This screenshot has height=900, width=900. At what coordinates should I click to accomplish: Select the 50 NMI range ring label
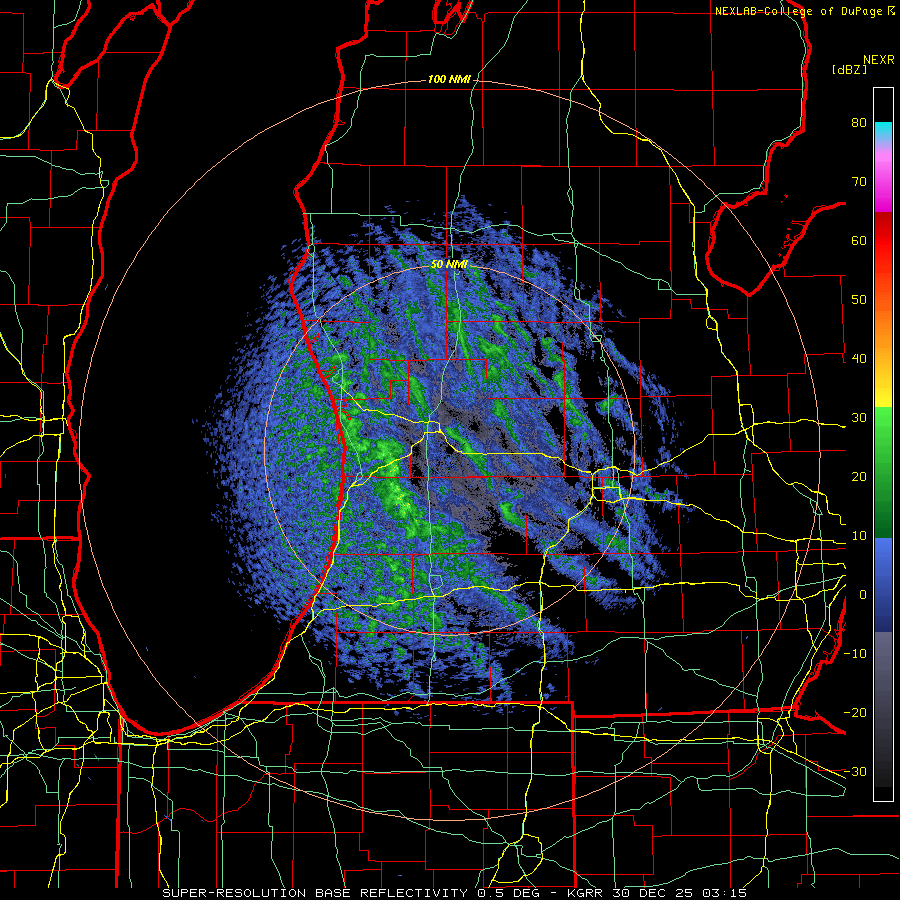449,264
